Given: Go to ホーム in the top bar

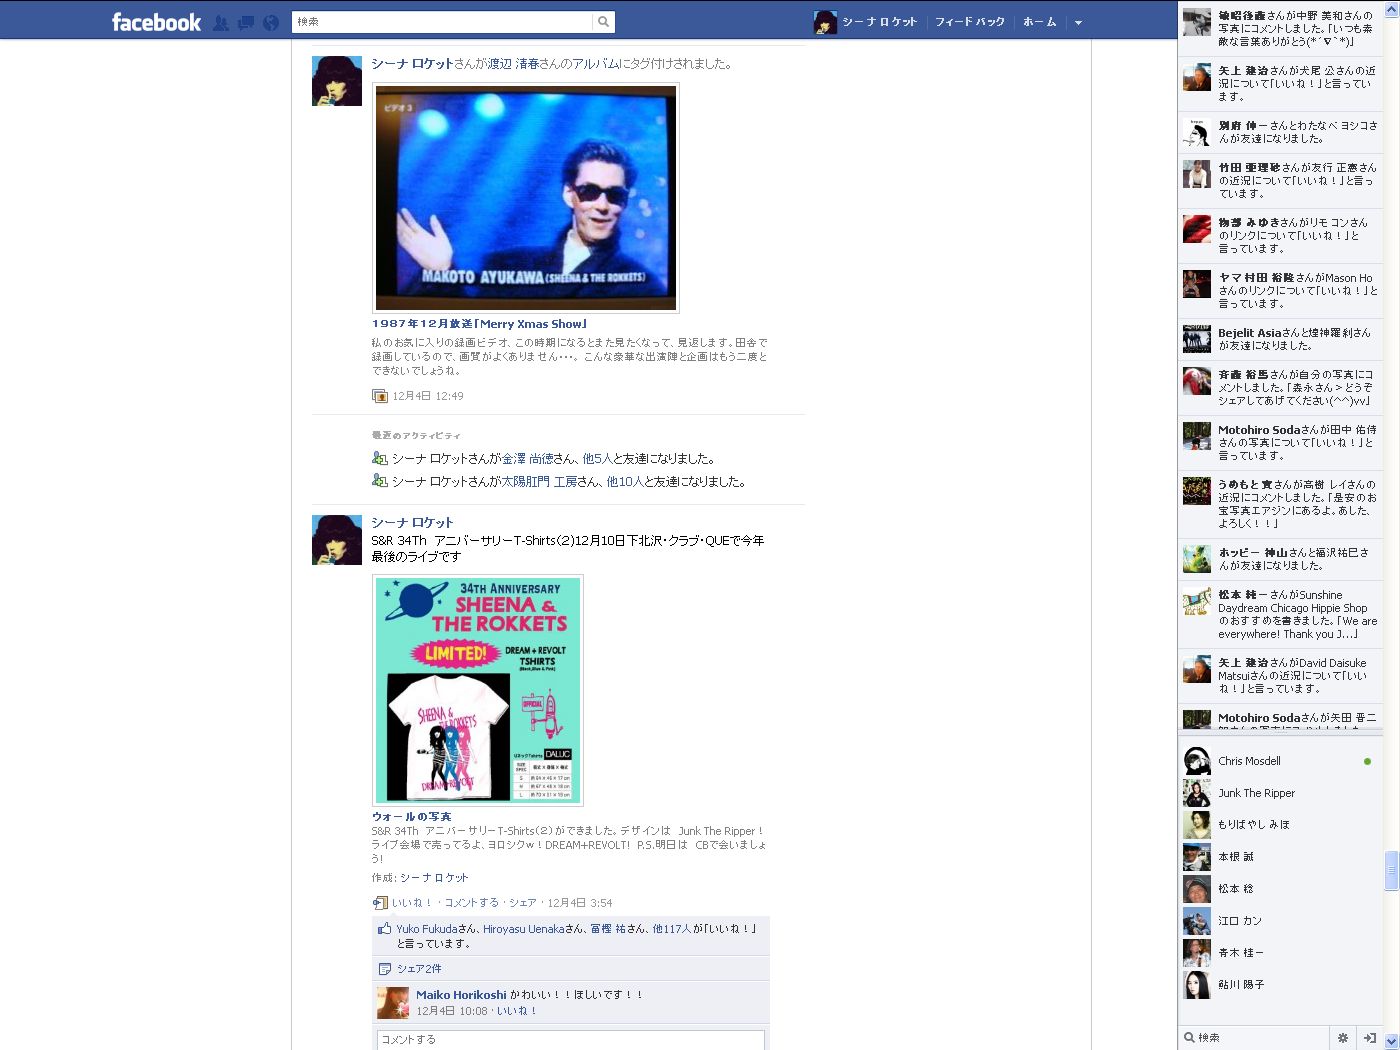Looking at the screenshot, I should coord(1039,22).
